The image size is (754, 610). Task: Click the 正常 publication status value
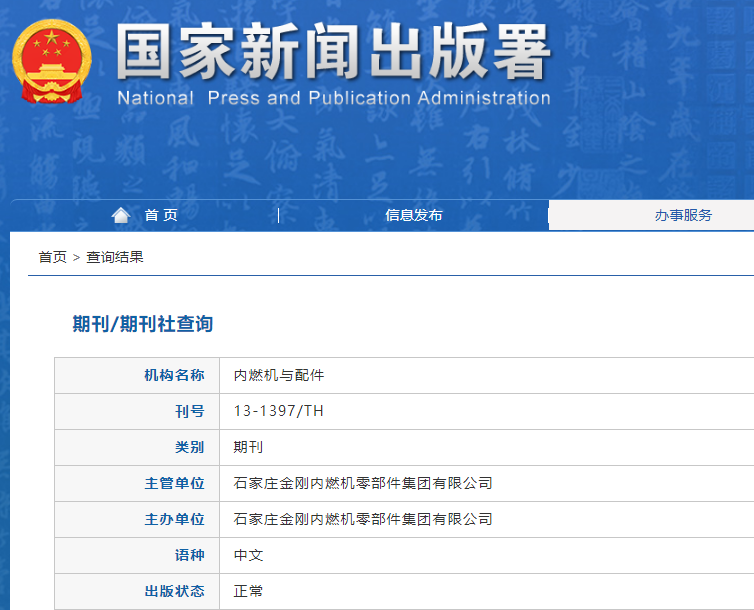point(248,591)
